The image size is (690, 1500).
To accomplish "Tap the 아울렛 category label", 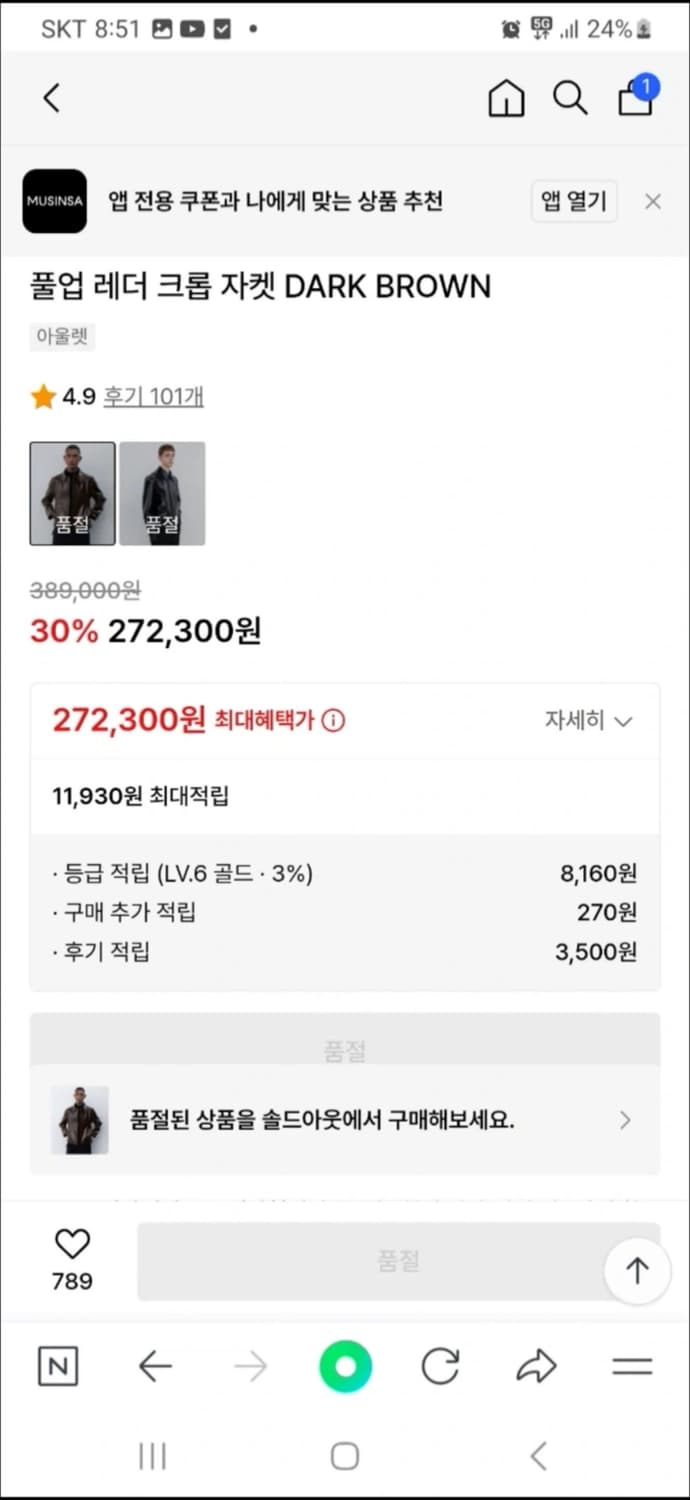I will (62, 337).
